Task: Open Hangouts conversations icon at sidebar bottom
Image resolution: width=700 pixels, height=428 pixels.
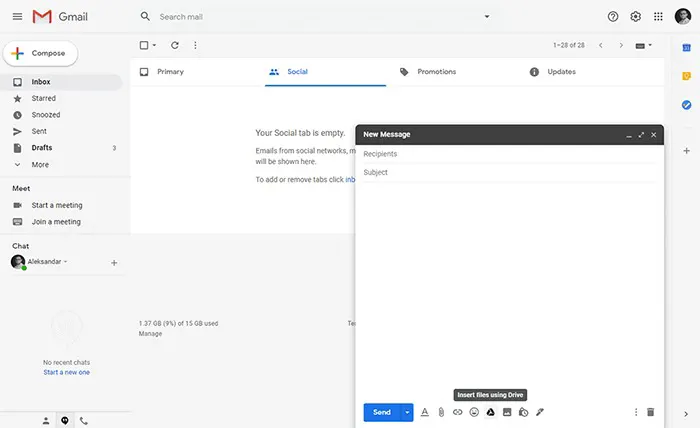Action: (65, 420)
